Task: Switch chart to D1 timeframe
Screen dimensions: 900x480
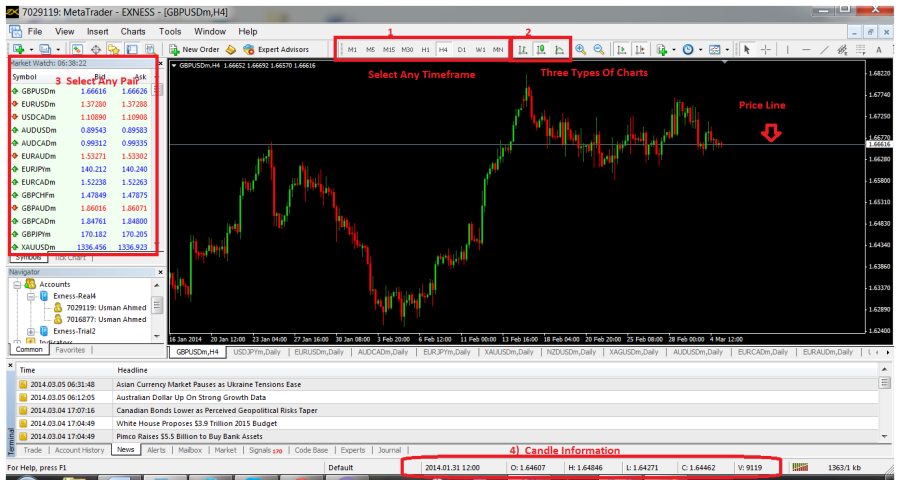Action: pos(461,50)
